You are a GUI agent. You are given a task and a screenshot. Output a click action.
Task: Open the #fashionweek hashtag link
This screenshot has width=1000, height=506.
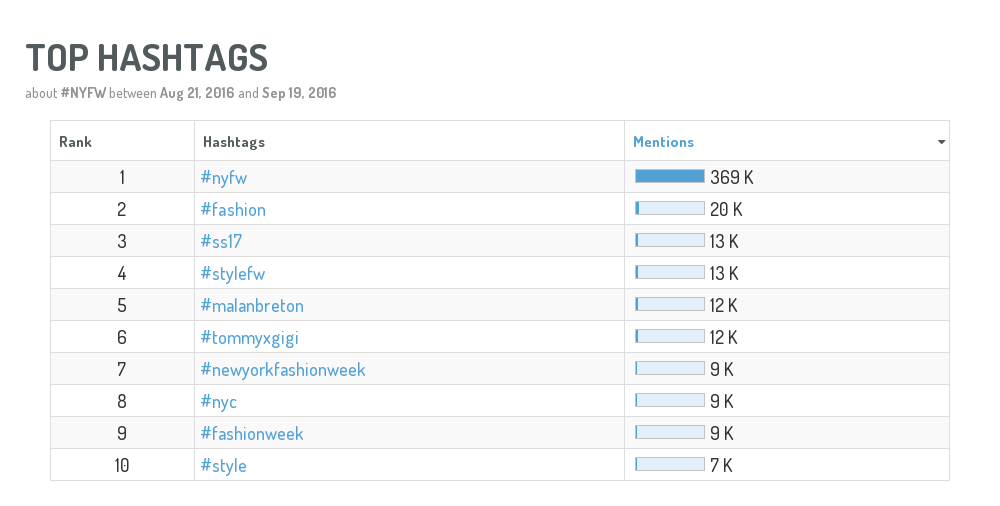pyautogui.click(x=252, y=433)
